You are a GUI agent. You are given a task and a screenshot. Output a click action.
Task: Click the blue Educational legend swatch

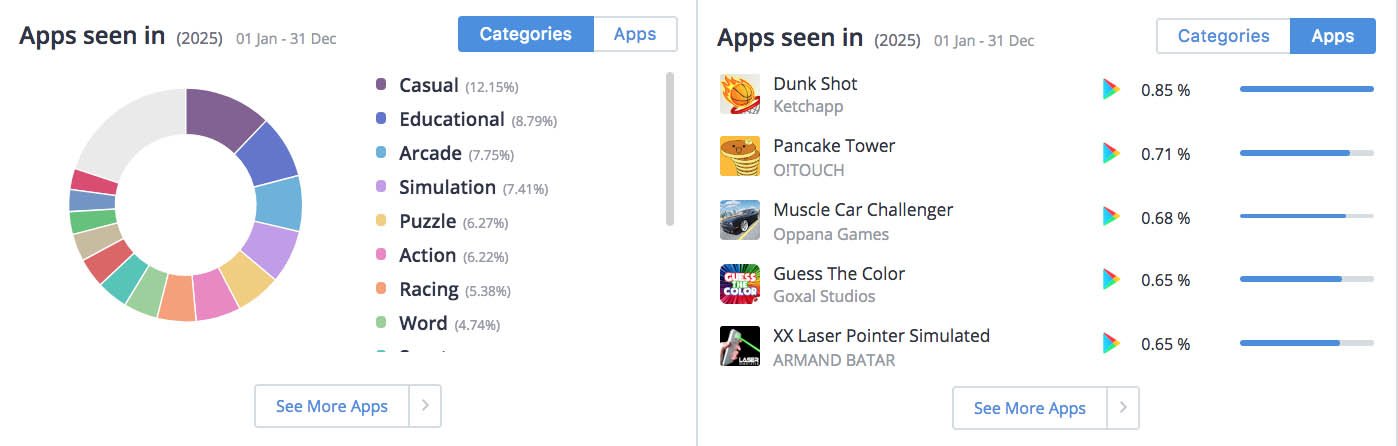click(381, 119)
